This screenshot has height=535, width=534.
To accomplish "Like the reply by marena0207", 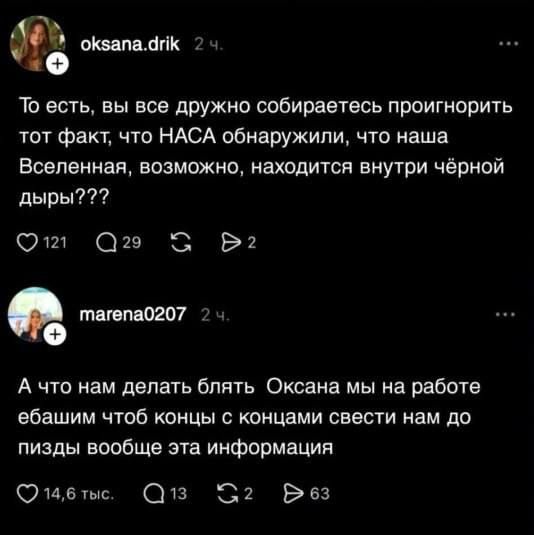I will coord(27,494).
